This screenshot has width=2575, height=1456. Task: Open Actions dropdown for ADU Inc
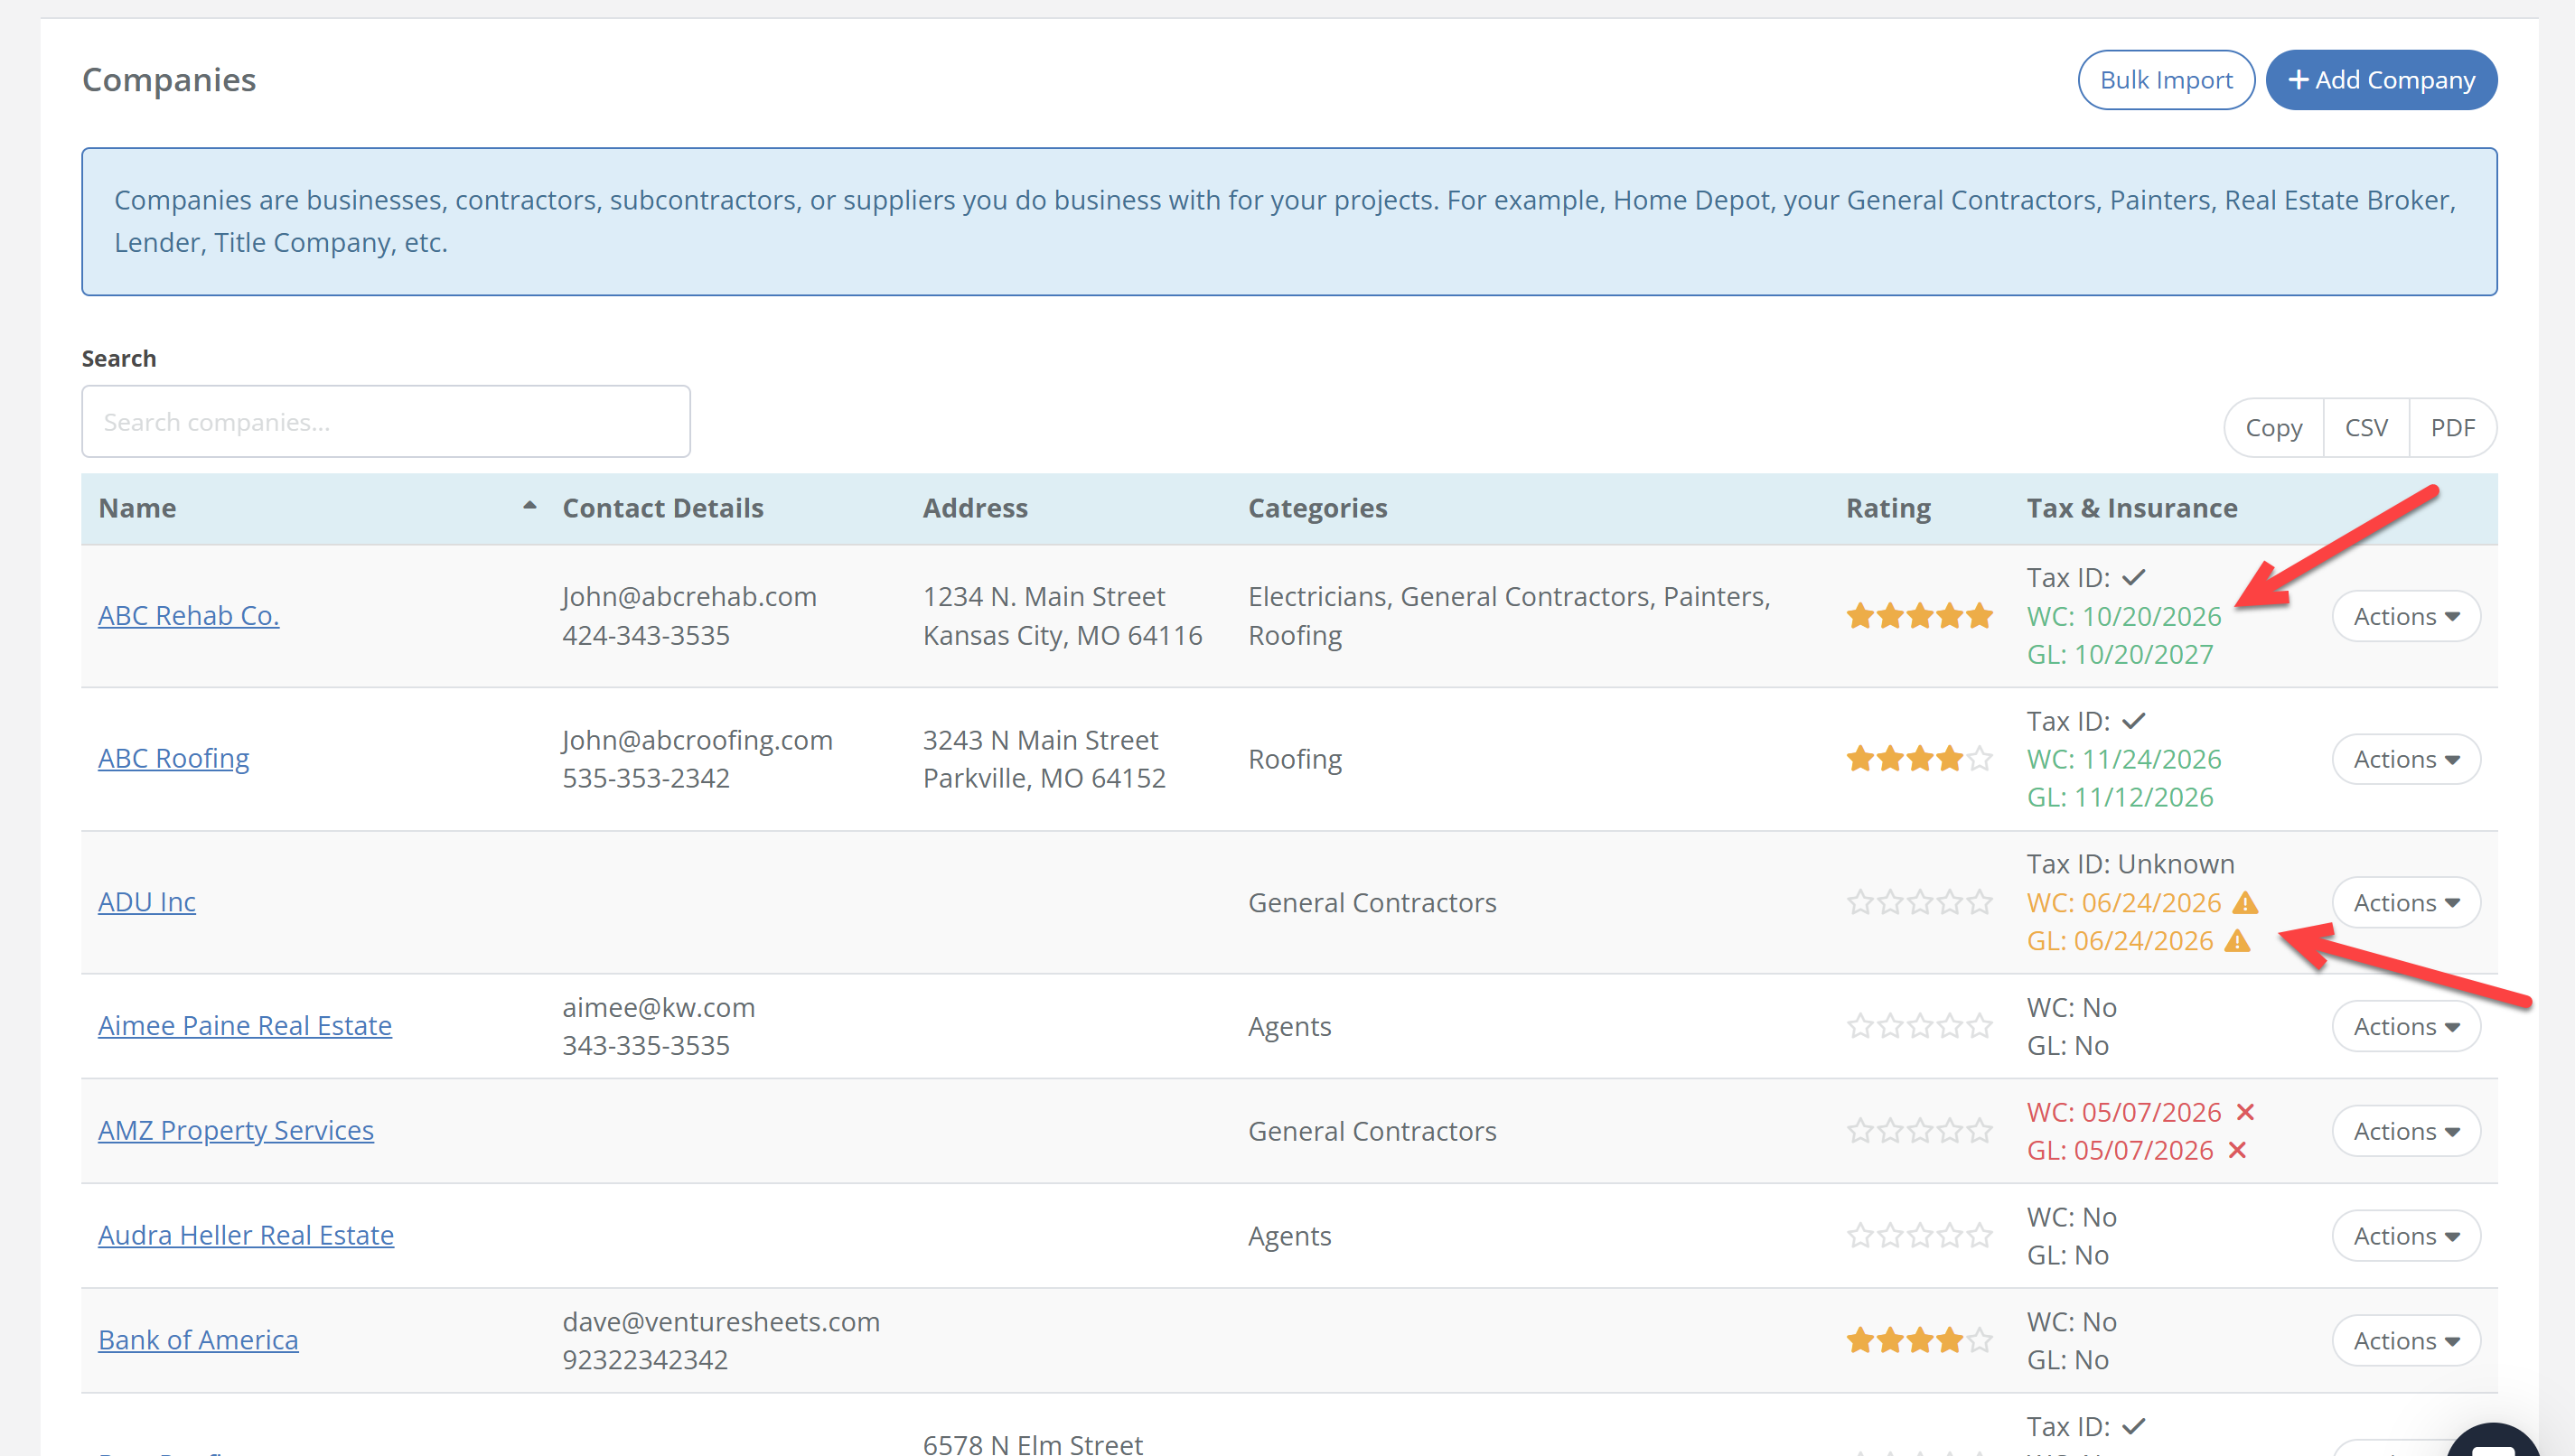2405,903
